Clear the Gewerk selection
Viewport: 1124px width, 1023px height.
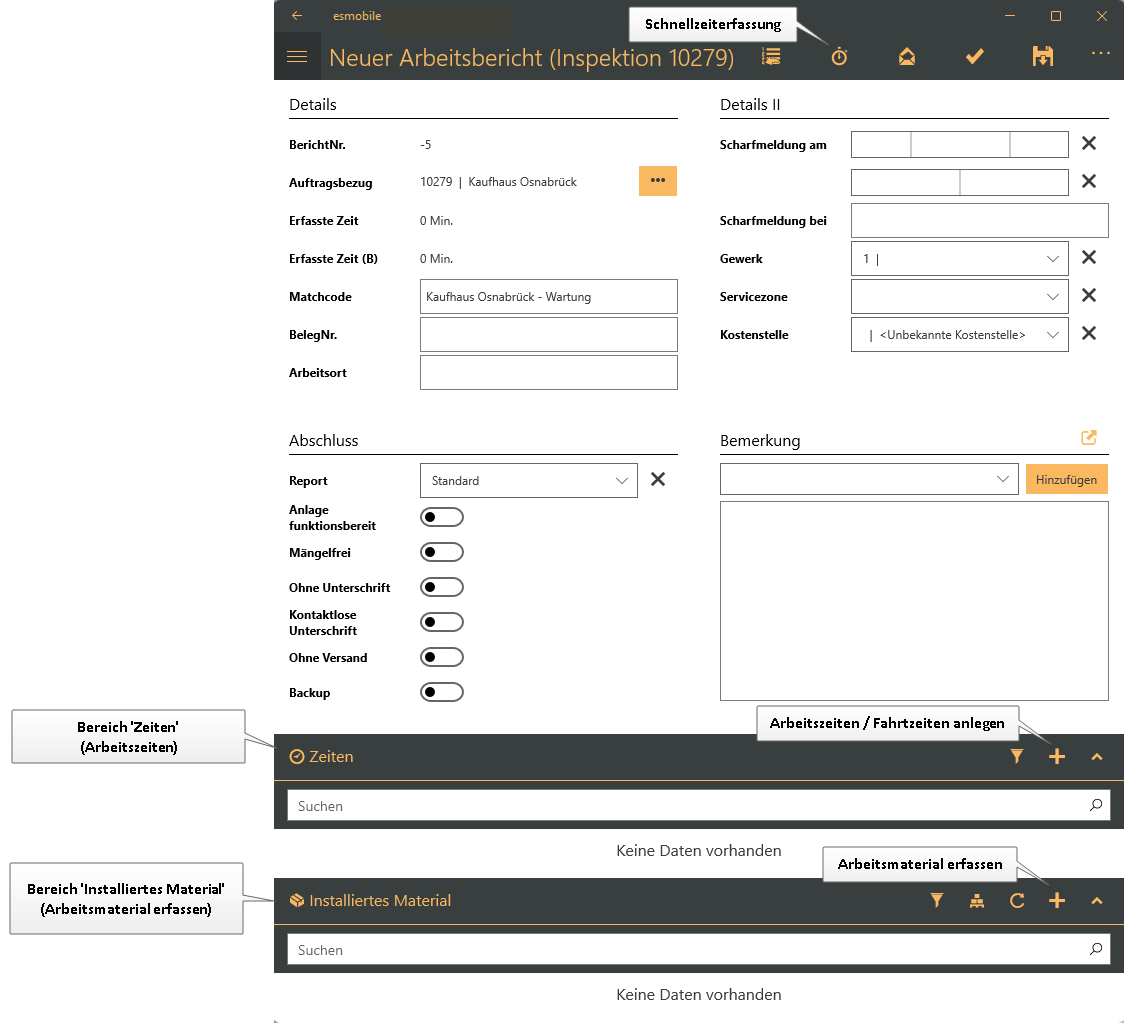pyautogui.click(x=1089, y=257)
